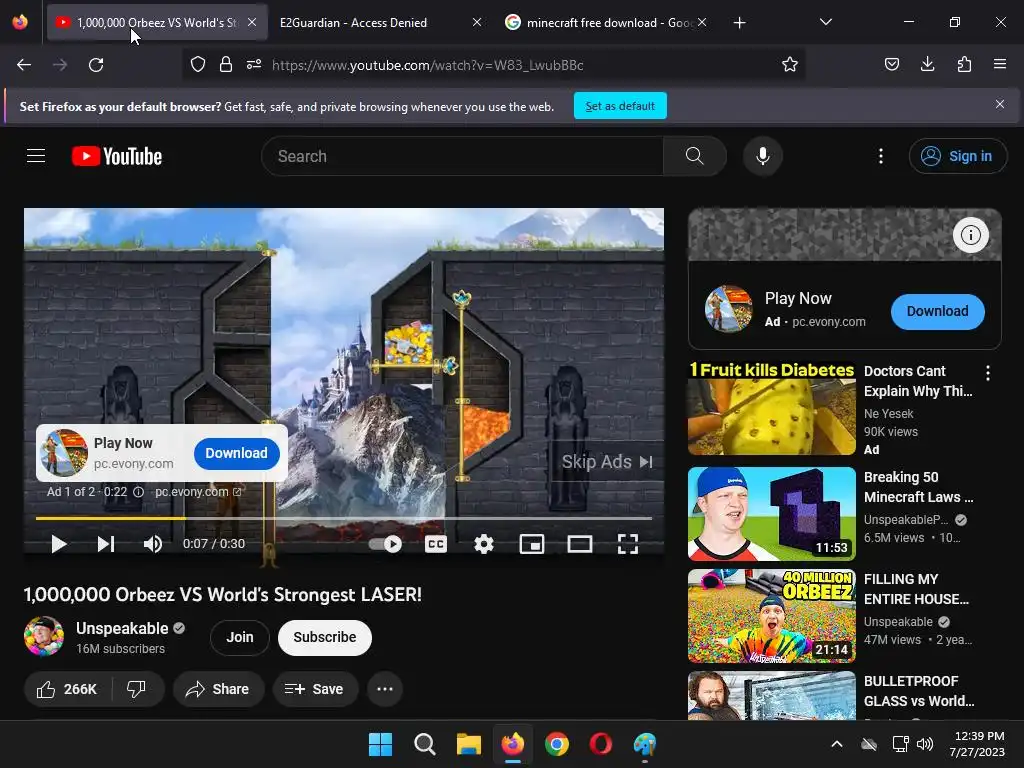This screenshot has height=768, width=1024.
Task: Mute the video volume
Action: click(x=152, y=544)
